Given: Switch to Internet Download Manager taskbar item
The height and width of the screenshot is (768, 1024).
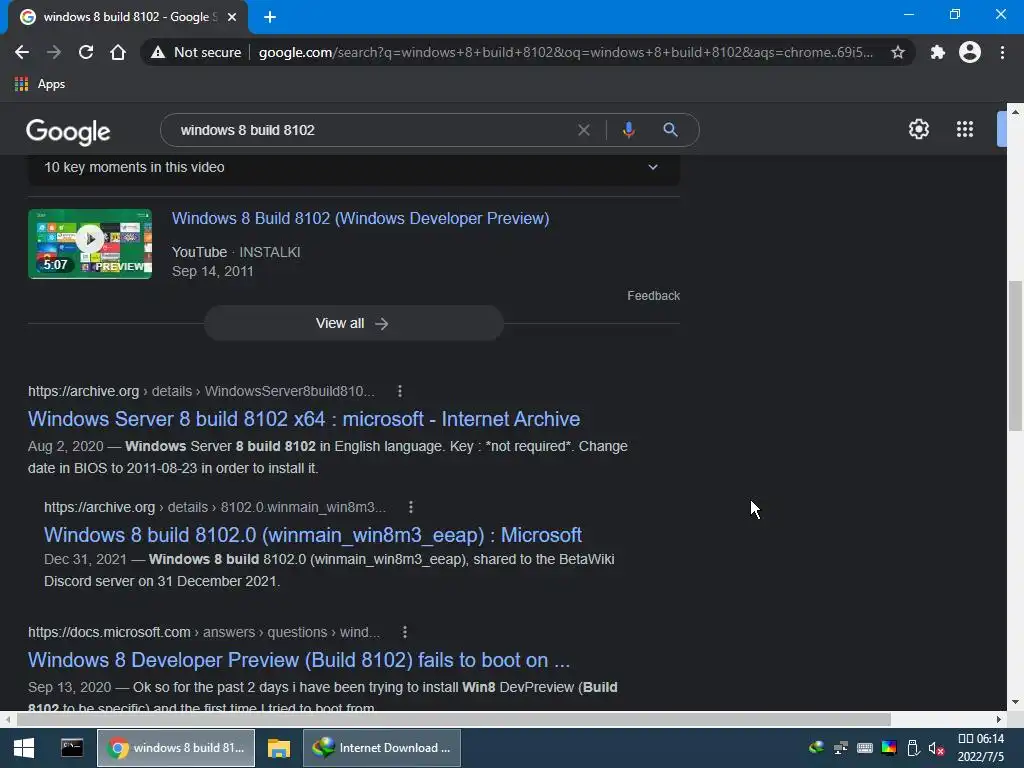Looking at the screenshot, I should tap(382, 748).
